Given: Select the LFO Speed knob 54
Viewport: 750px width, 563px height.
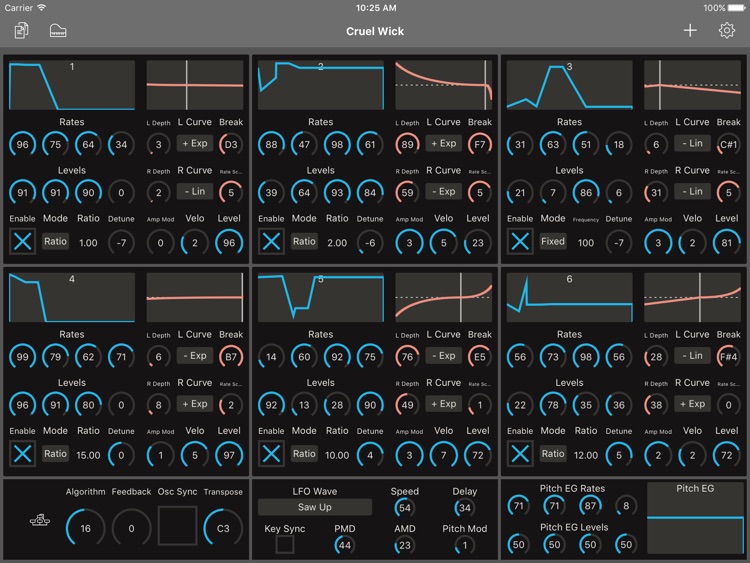Looking at the screenshot, I should (405, 508).
